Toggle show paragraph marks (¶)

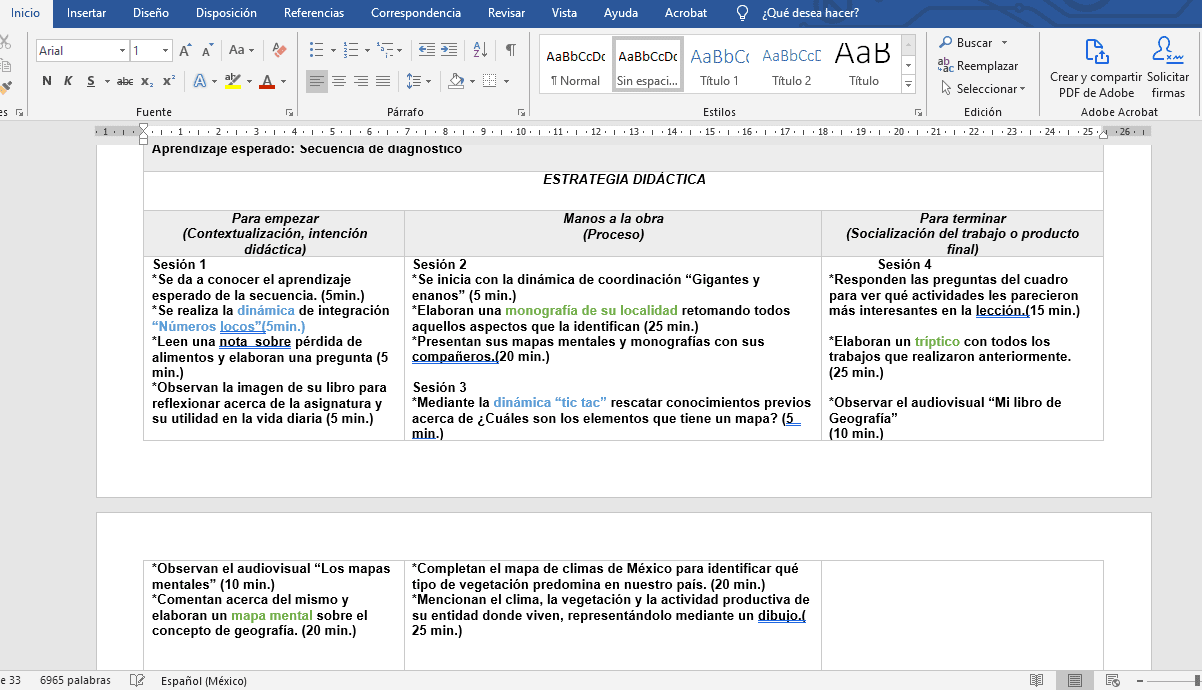click(x=511, y=50)
